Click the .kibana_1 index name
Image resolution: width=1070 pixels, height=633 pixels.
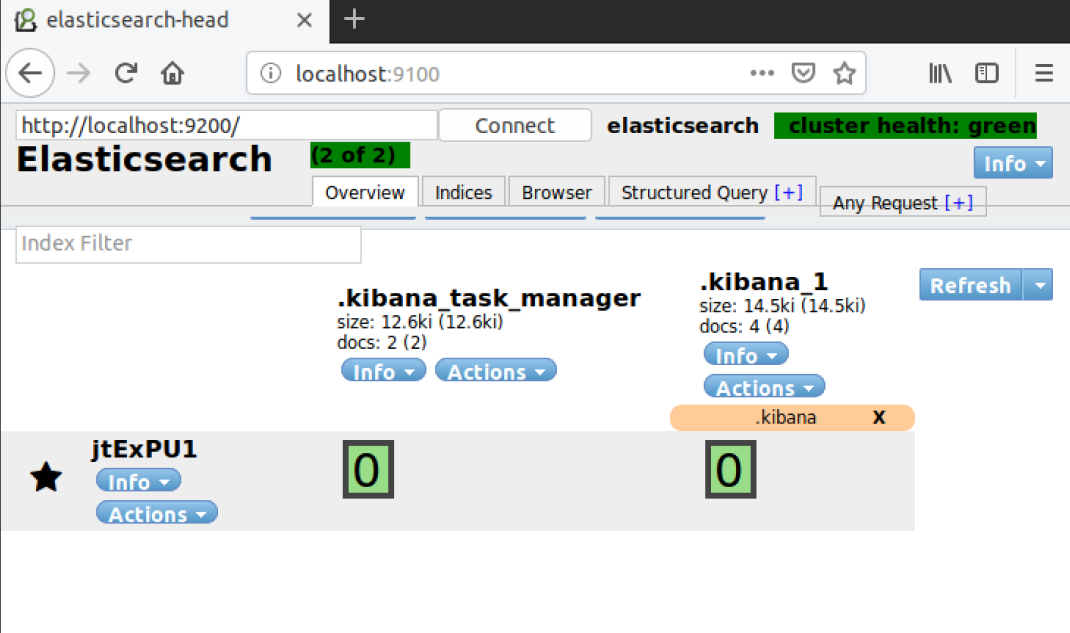point(764,281)
